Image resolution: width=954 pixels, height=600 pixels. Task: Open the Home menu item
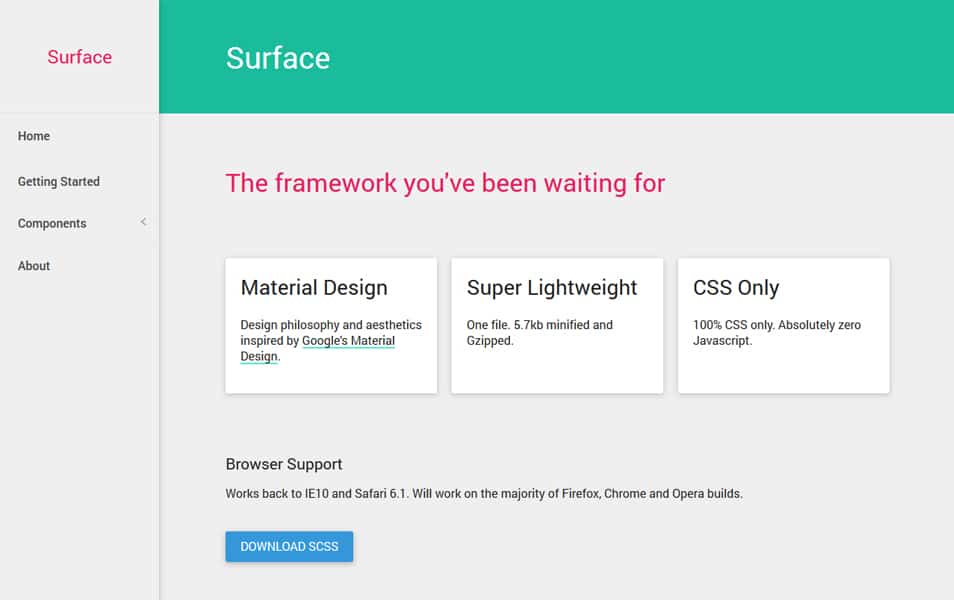[x=33, y=136]
